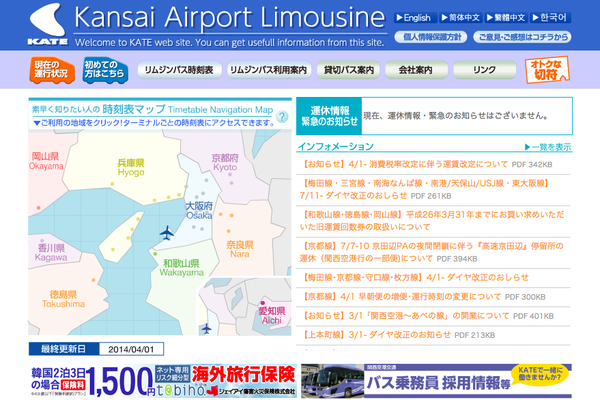The height and width of the screenshot is (400, 600).
Task: Select Kagawa prefecture on the map
Action: [x=51, y=252]
